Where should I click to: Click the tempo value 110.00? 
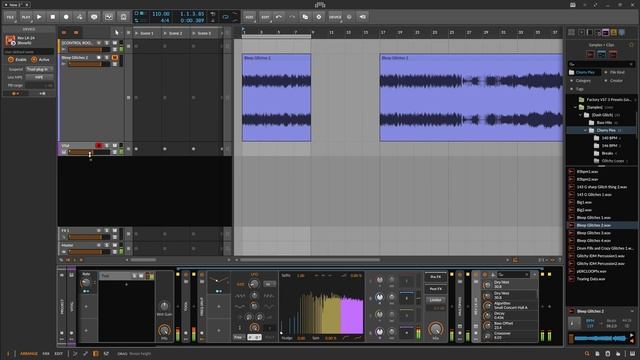click(161, 14)
